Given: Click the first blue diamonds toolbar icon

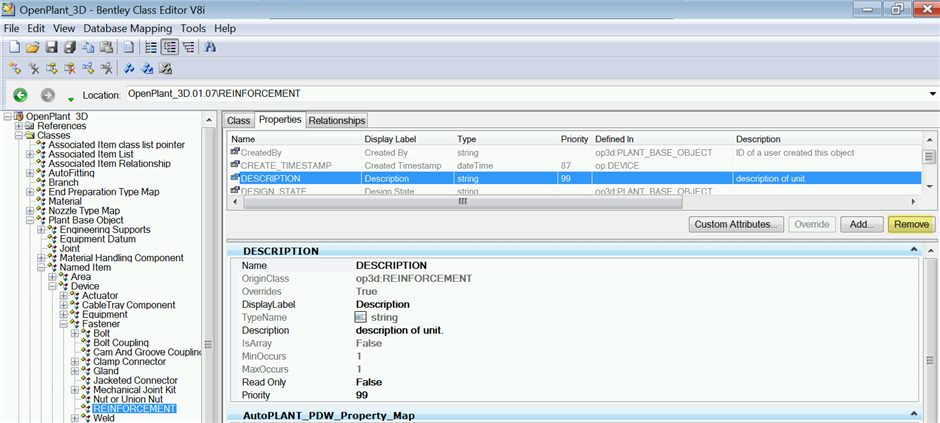Looking at the screenshot, I should [x=128, y=68].
